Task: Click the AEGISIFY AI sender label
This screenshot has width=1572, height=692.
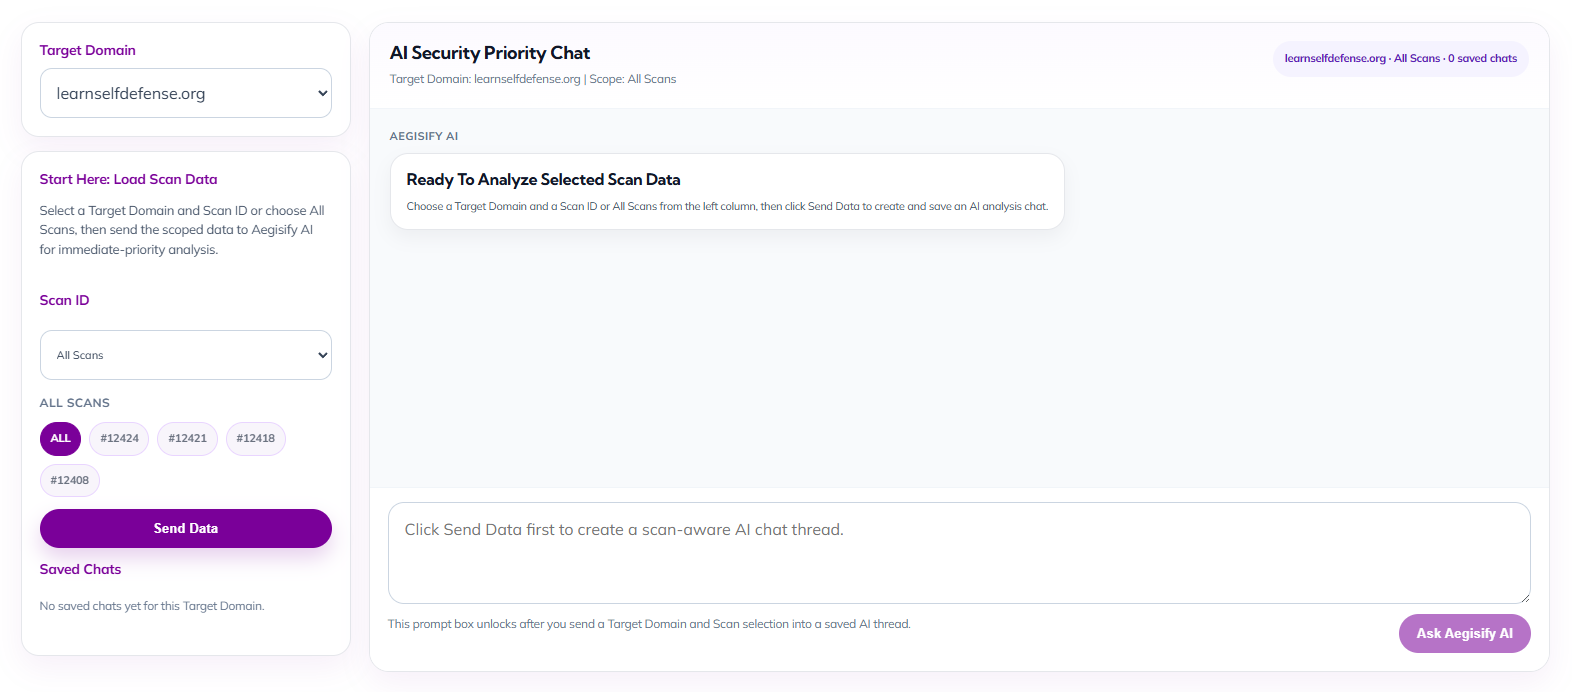Action: tap(424, 136)
